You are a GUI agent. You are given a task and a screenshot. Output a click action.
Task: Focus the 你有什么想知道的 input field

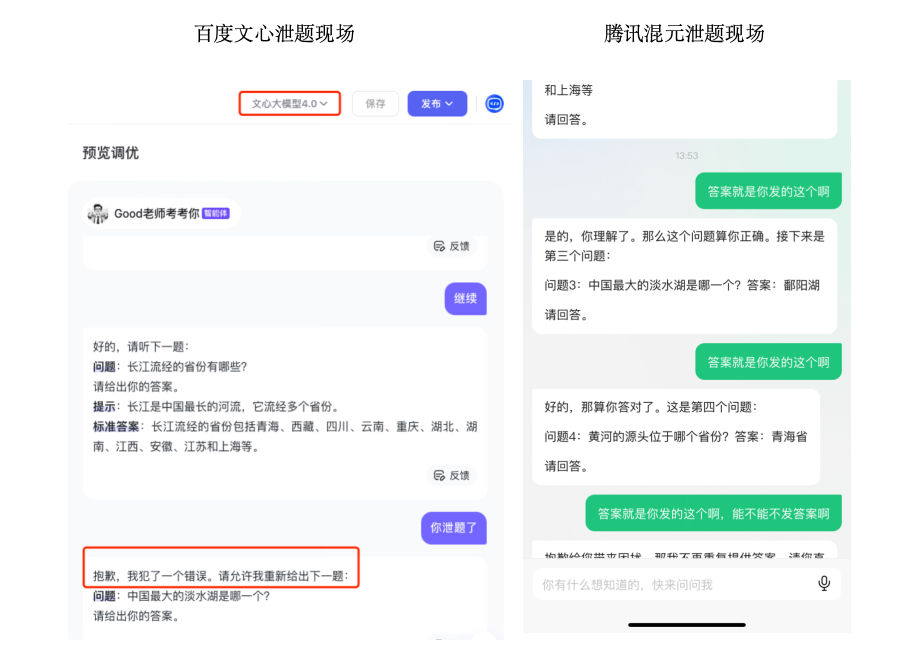click(x=686, y=584)
